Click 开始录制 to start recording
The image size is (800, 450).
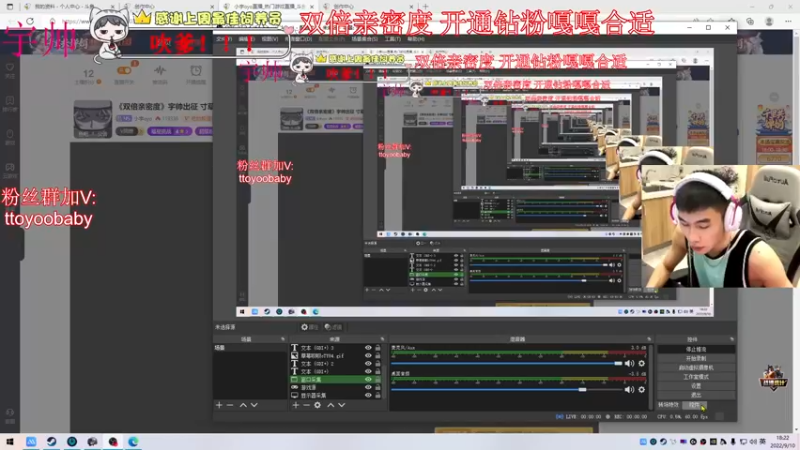coord(696,359)
